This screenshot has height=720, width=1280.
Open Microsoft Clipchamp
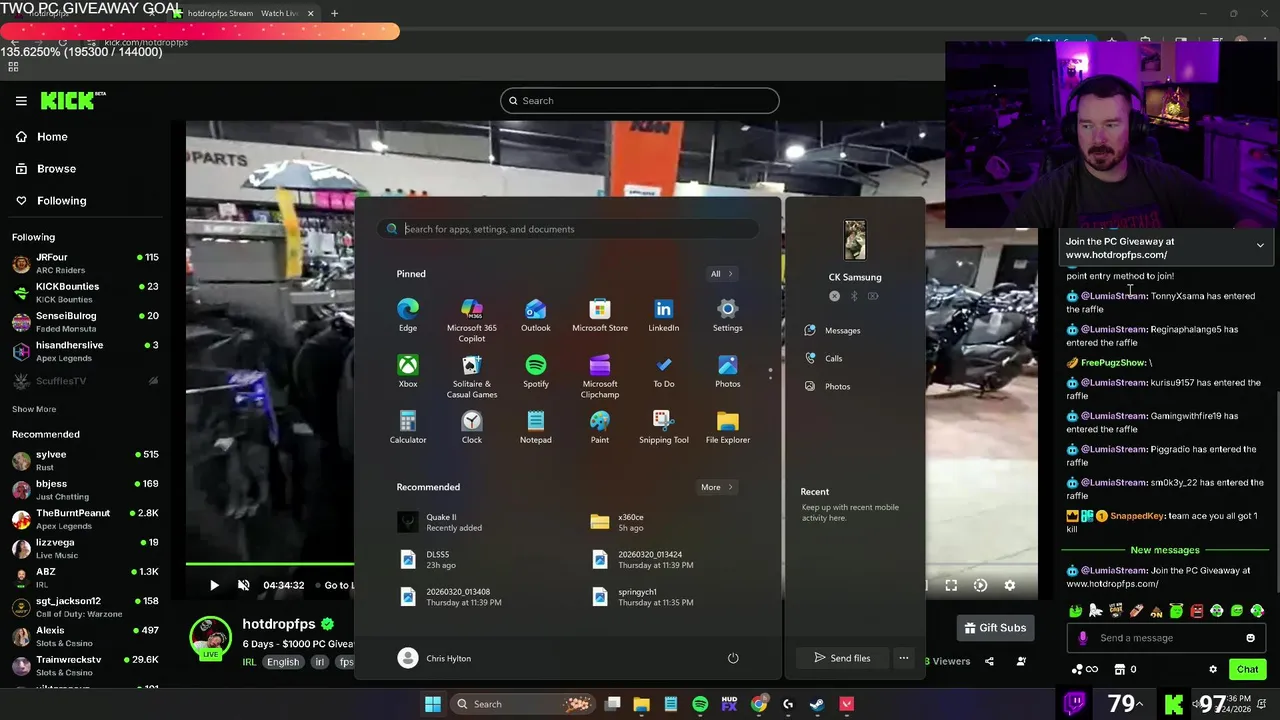click(x=600, y=376)
